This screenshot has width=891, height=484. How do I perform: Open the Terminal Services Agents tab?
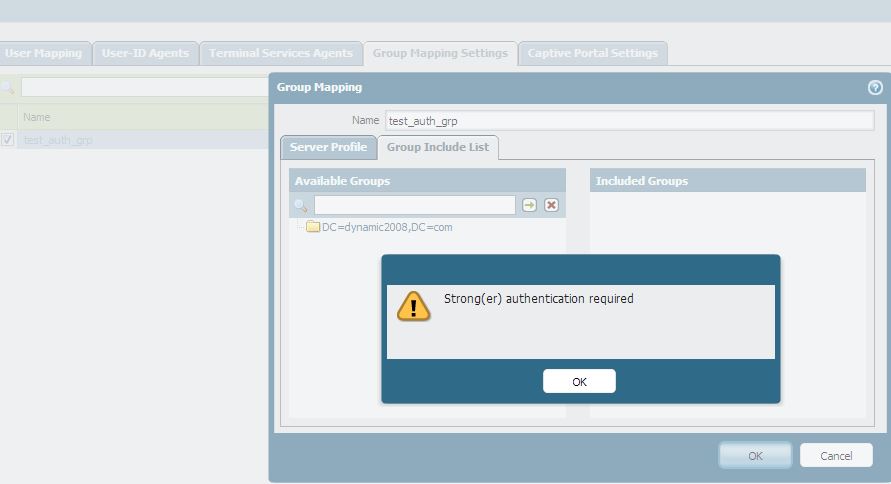tap(281, 53)
